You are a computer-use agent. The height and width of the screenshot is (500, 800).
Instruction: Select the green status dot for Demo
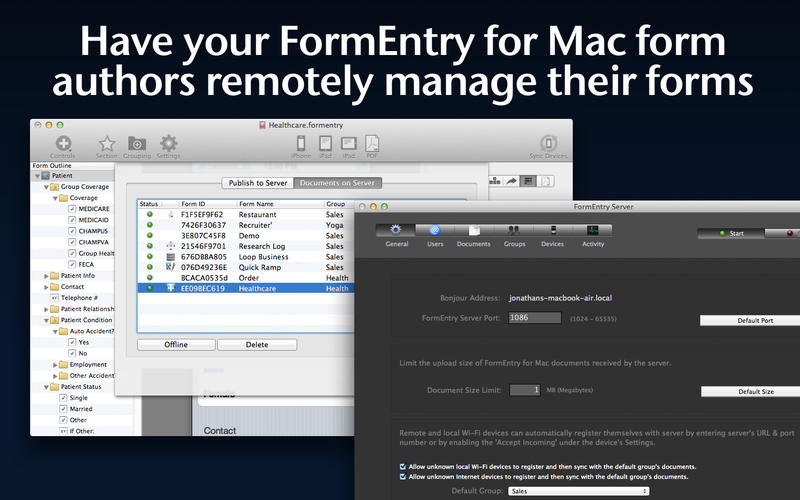(149, 235)
